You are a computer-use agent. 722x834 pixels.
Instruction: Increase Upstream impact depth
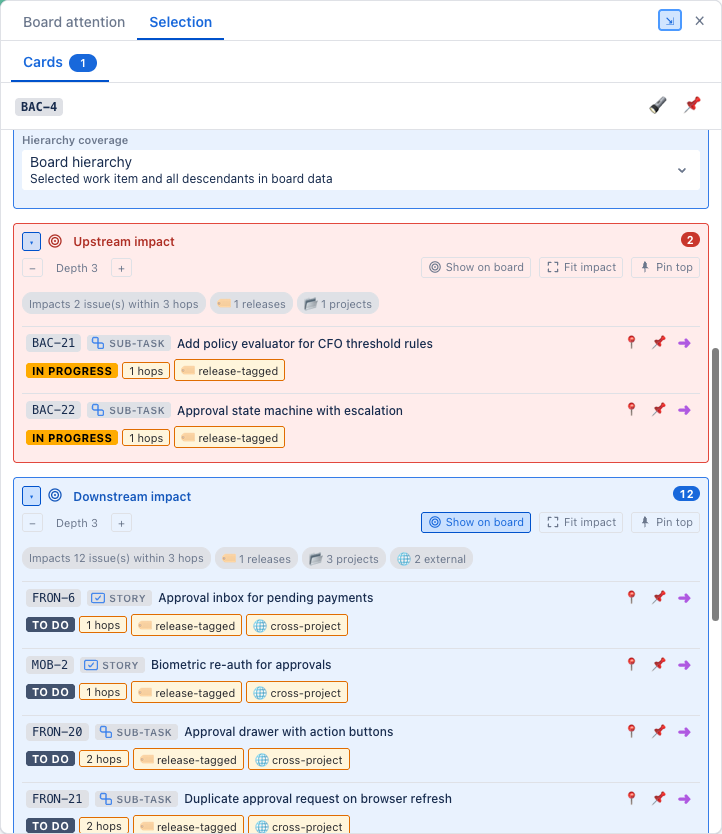[121, 268]
